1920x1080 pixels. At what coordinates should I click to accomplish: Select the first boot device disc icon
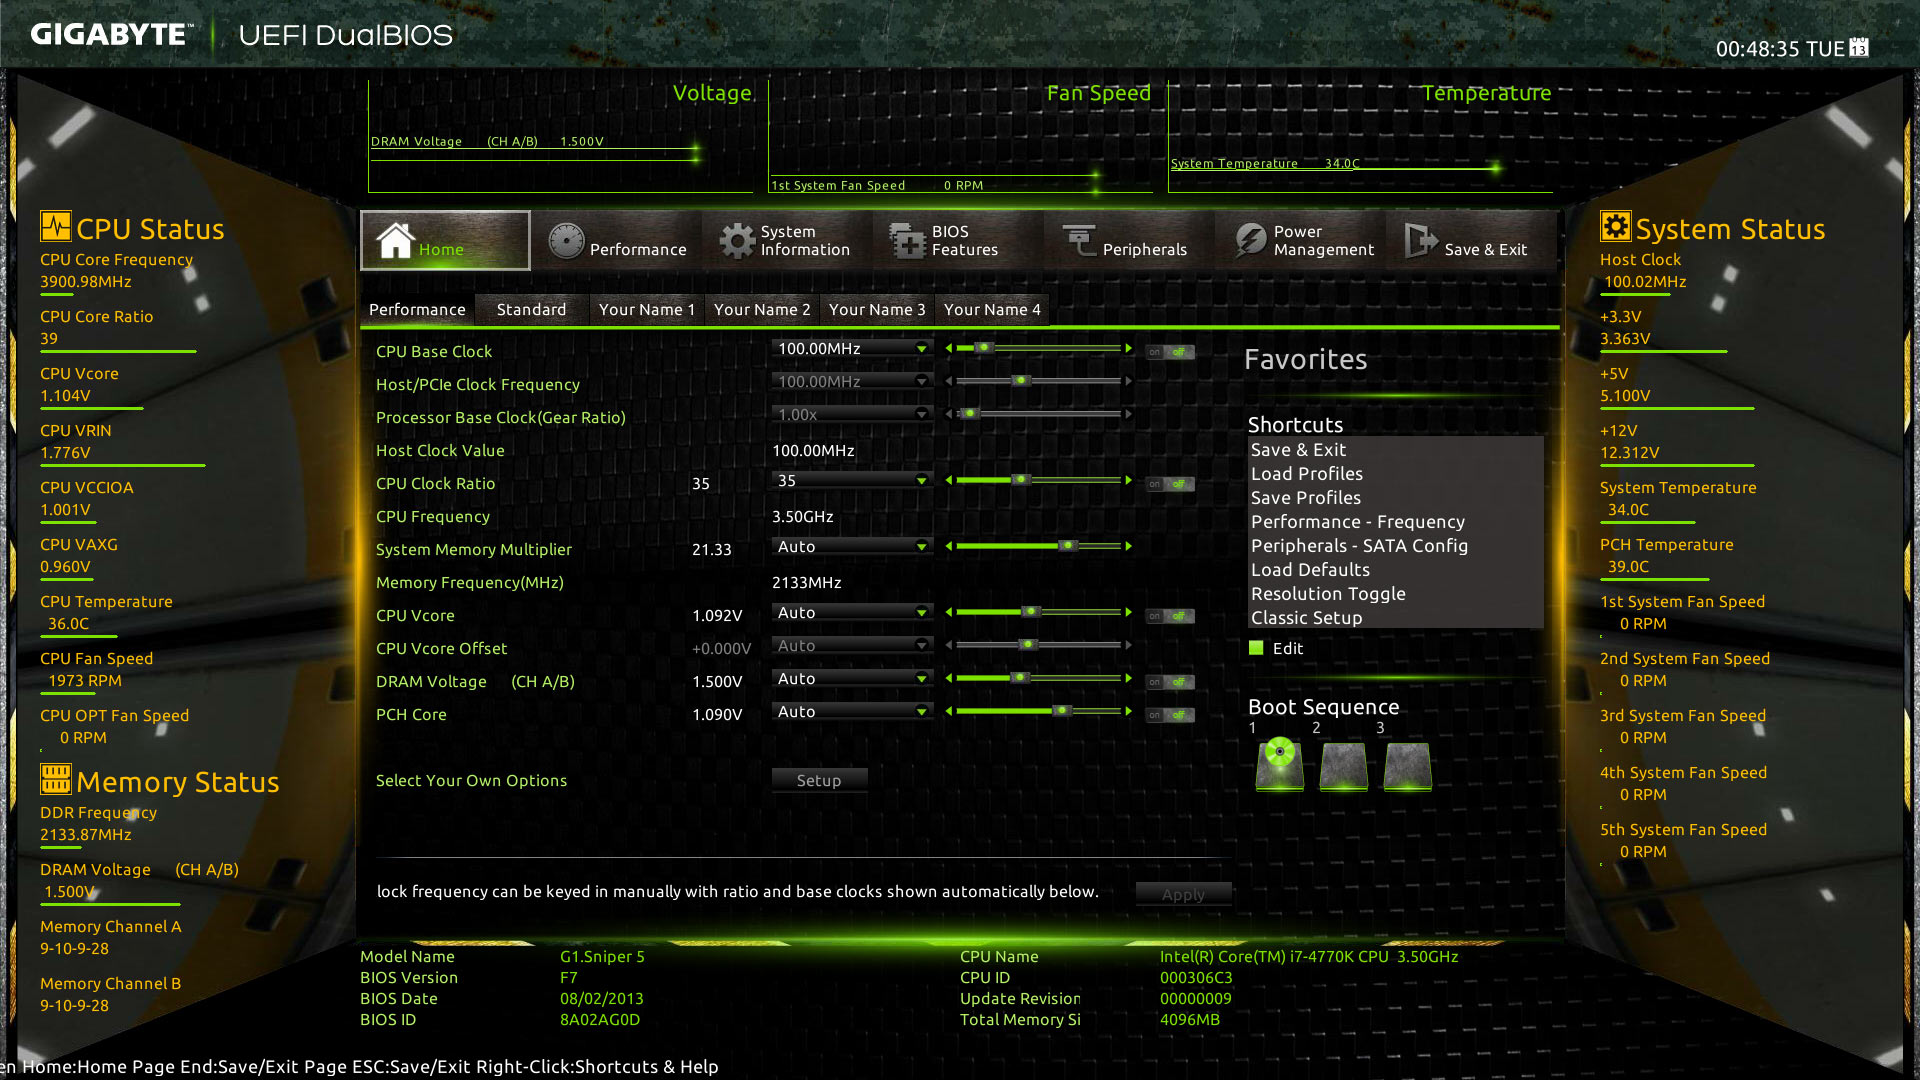point(1280,766)
